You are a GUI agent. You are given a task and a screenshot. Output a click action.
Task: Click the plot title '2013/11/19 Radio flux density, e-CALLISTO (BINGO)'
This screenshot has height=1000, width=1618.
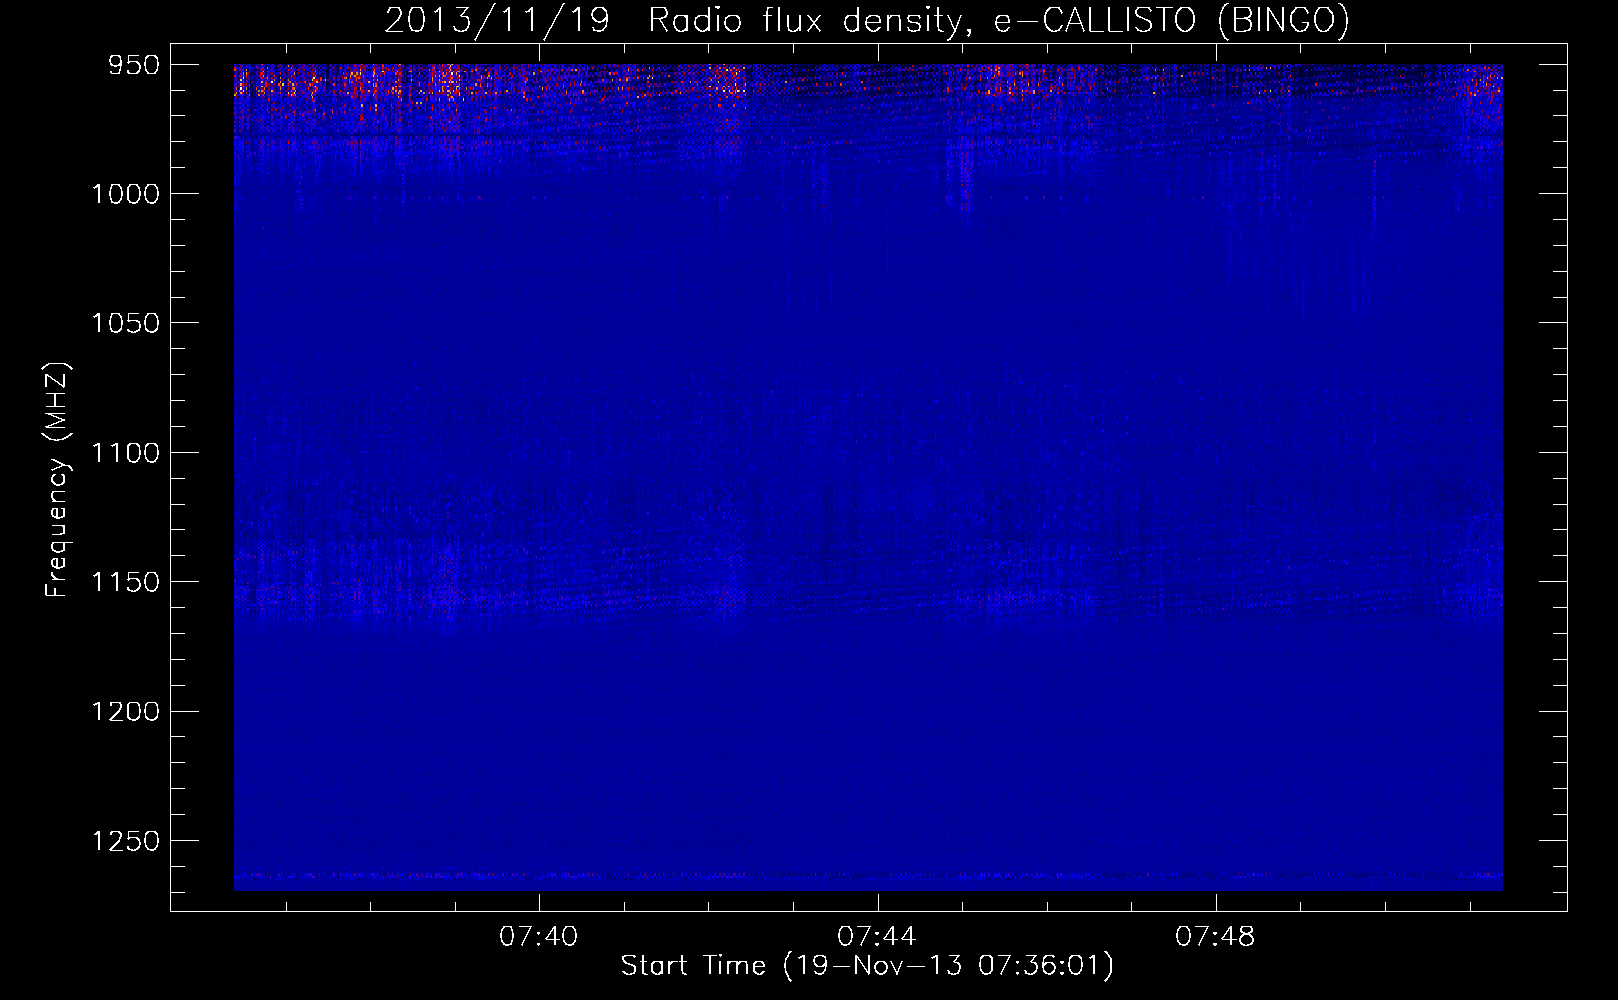pyautogui.click(x=867, y=21)
